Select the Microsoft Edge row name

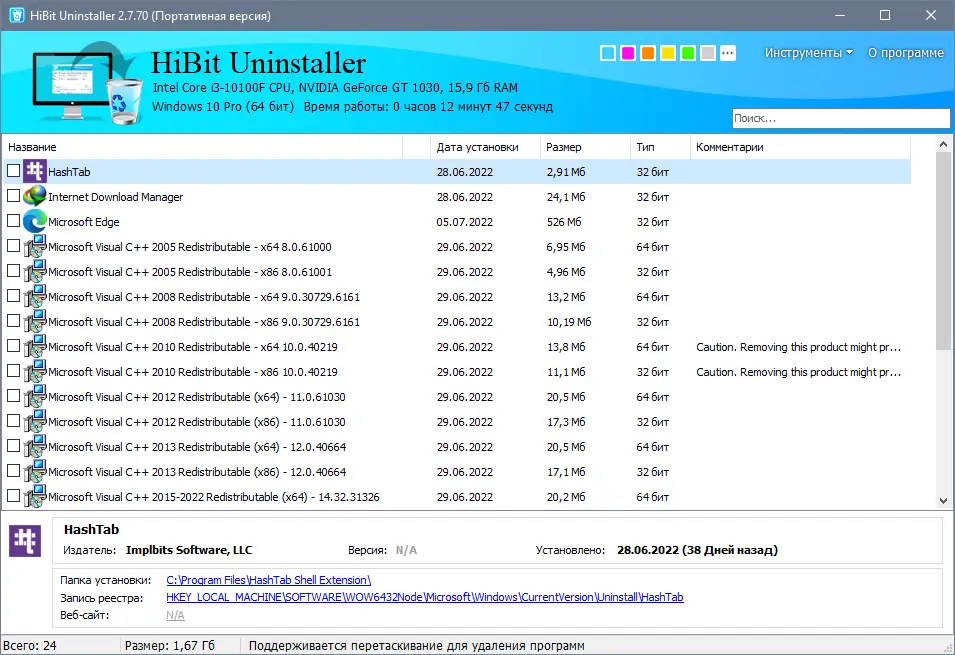[x=84, y=222]
